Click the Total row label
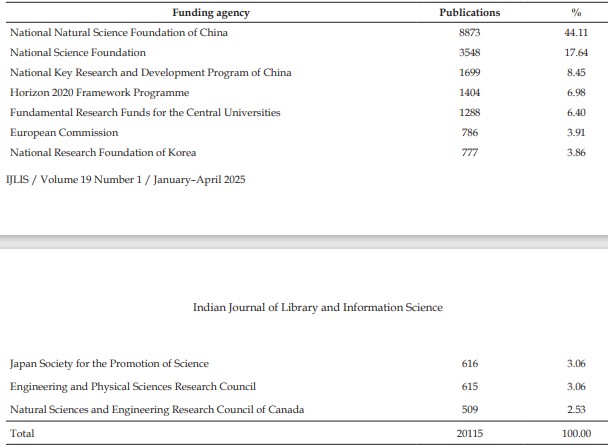Screen dimensions: 608x448 coord(22,433)
